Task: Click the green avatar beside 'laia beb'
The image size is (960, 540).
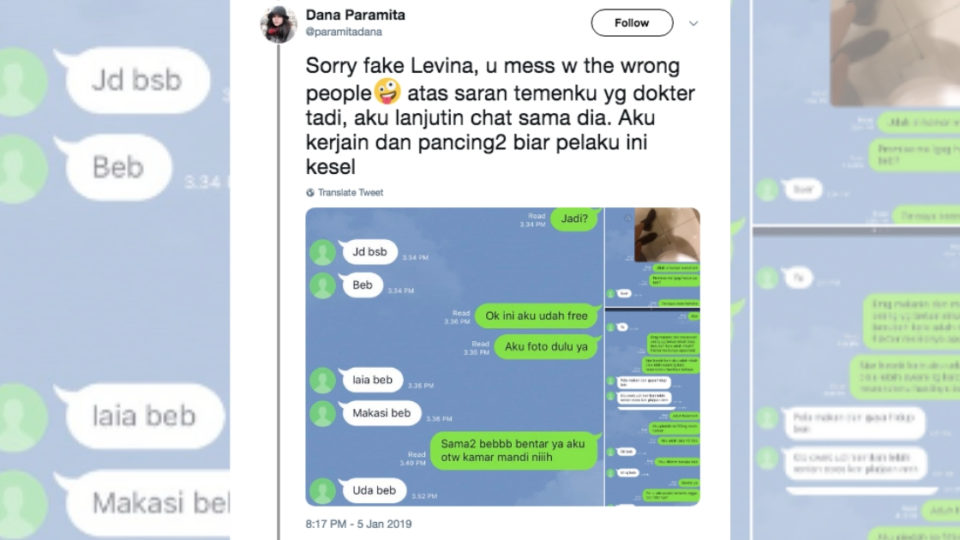Action: pyautogui.click(x=323, y=380)
